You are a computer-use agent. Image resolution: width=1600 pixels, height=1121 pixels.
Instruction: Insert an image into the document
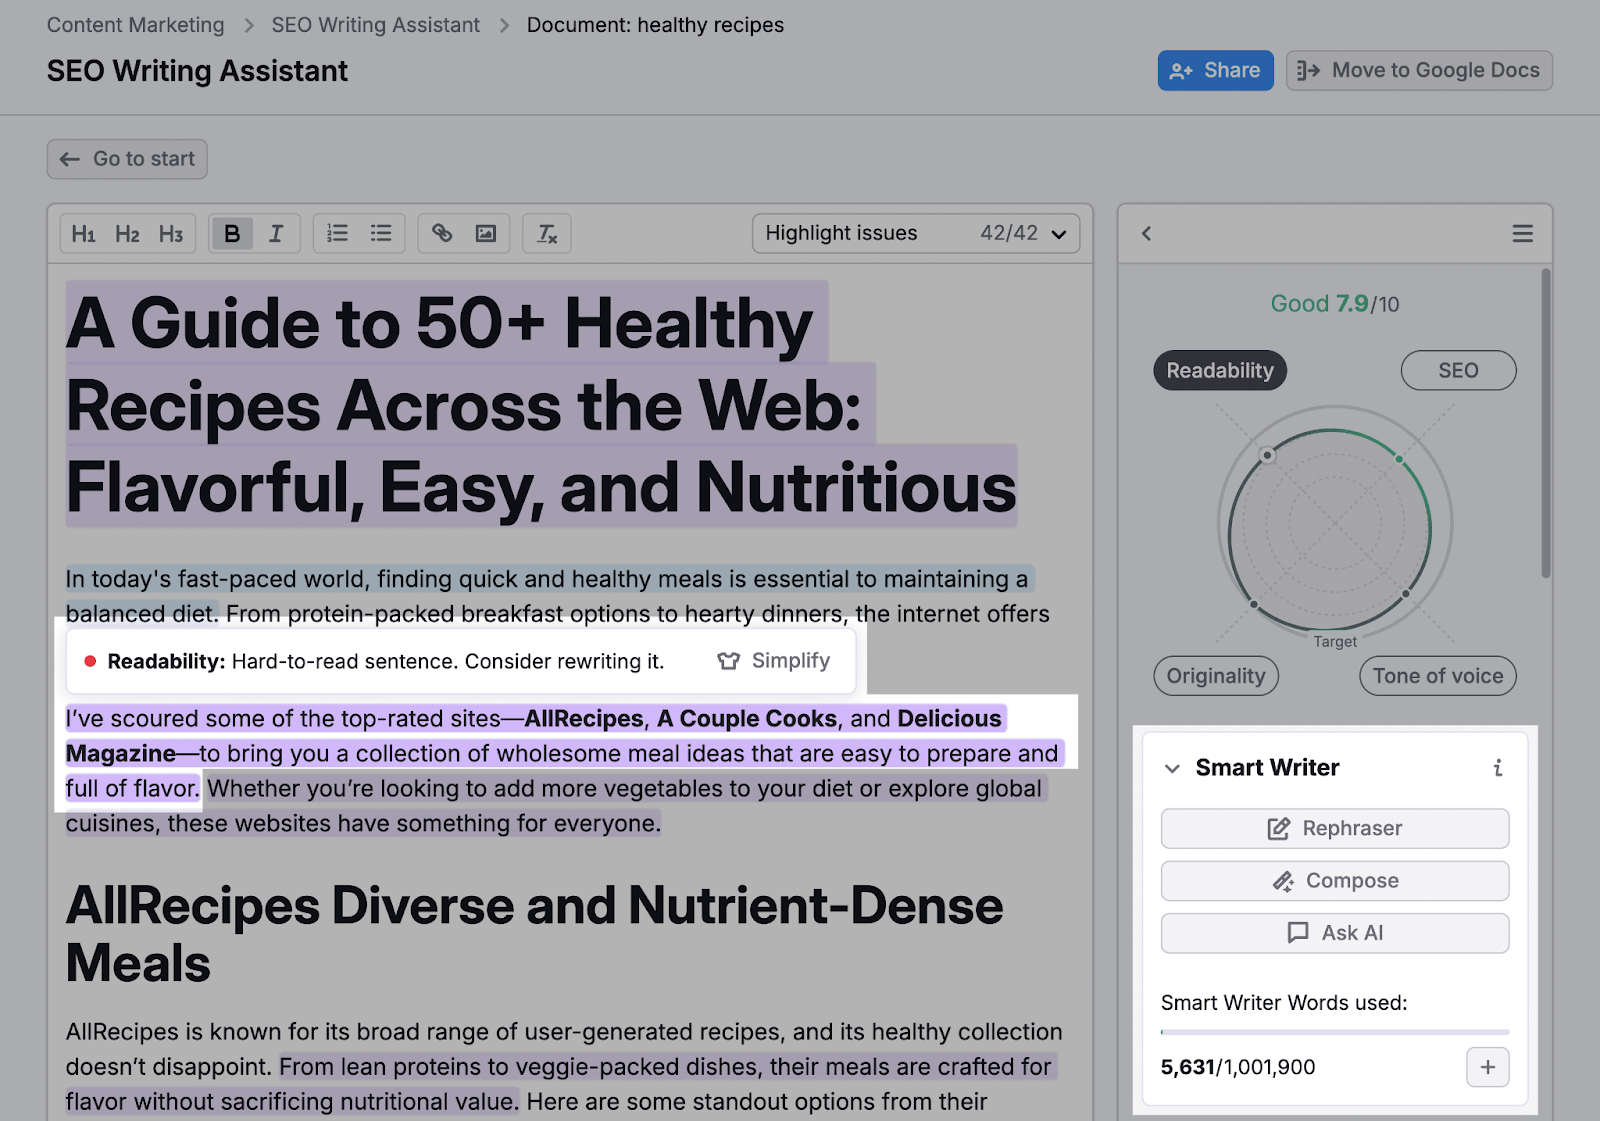486,233
